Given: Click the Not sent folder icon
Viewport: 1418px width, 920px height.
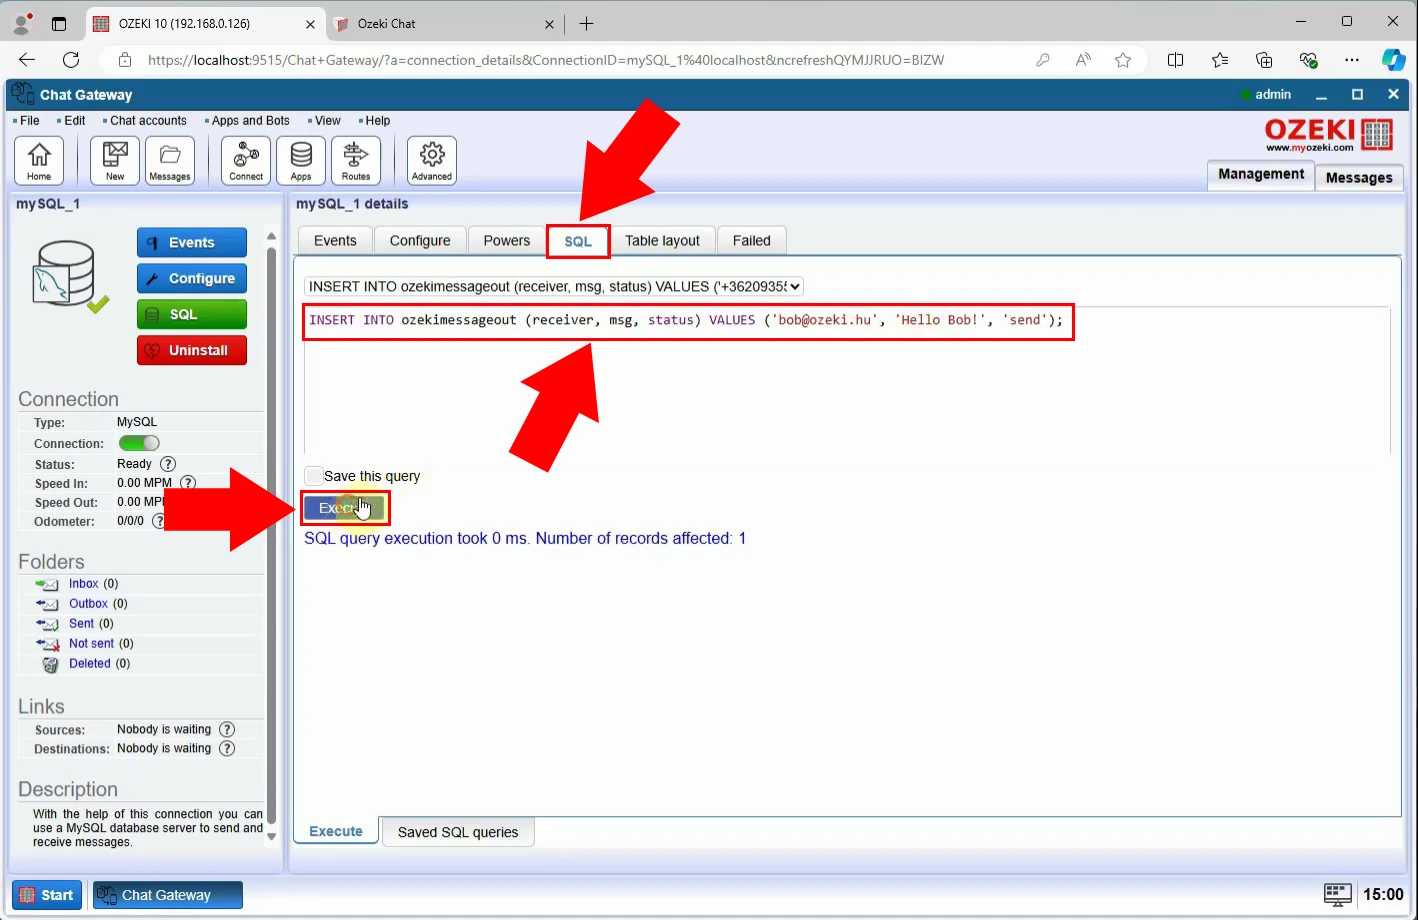Looking at the screenshot, I should pyautogui.click(x=47, y=644).
